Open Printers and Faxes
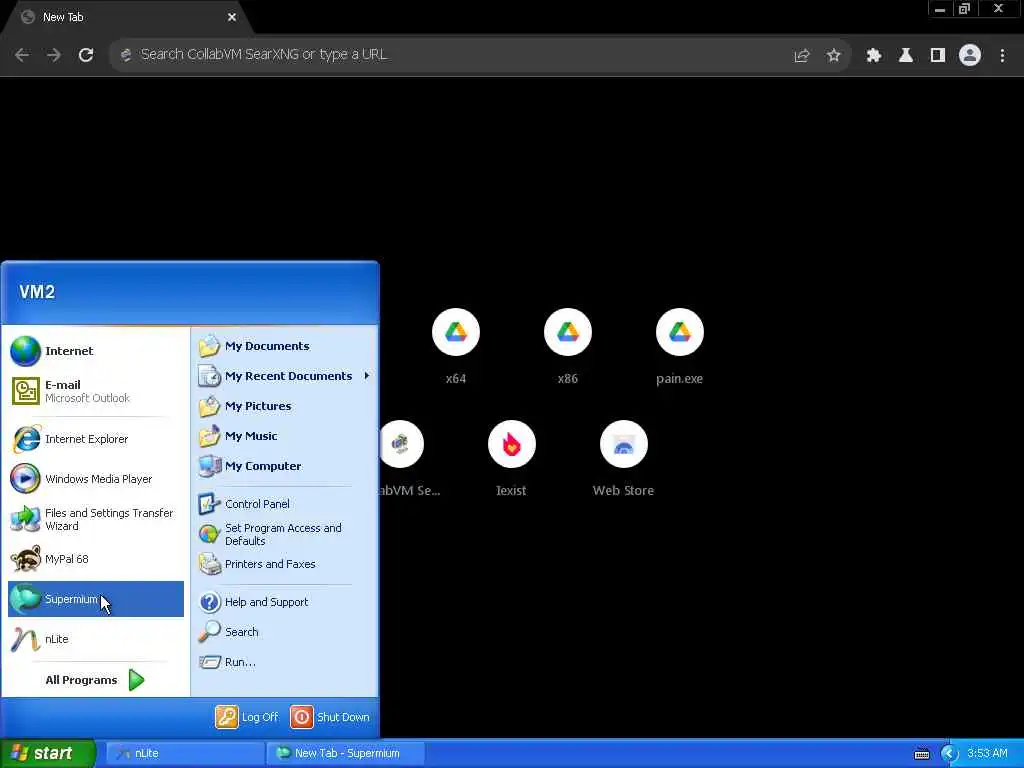The width and height of the screenshot is (1024, 768). pyautogui.click(x=285, y=564)
